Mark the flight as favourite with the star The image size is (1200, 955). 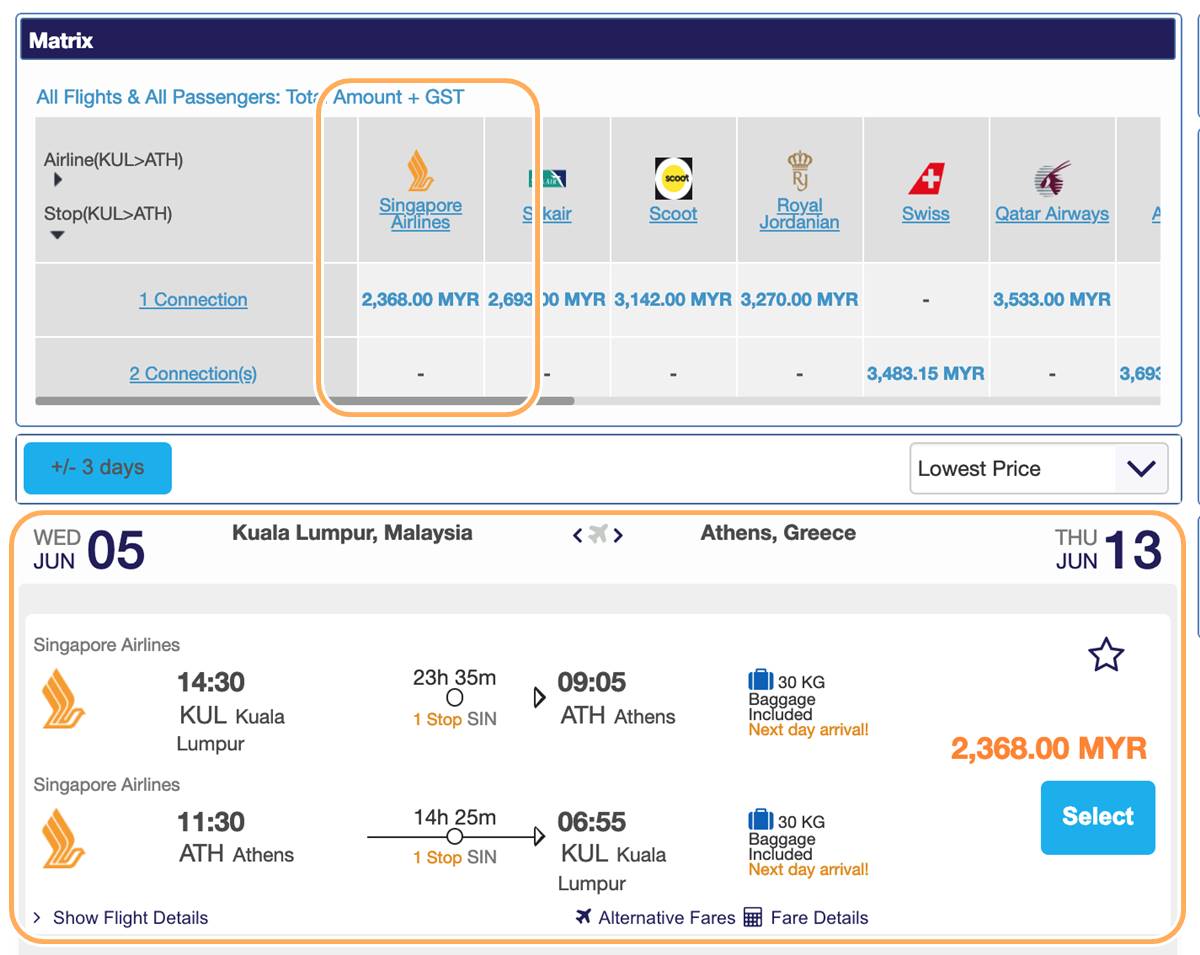pyautogui.click(x=1106, y=655)
